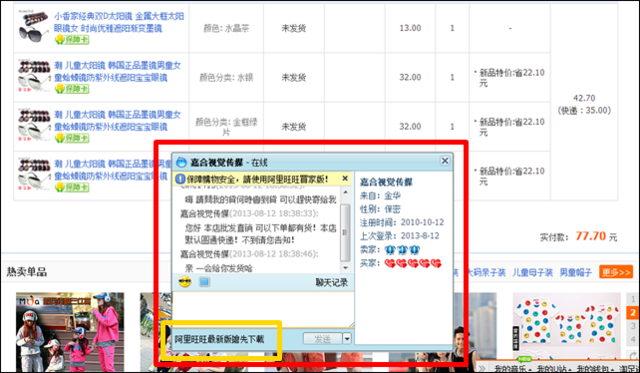Click the seller blue diamond rating icons
This screenshot has width=640, height=373.
point(402,250)
